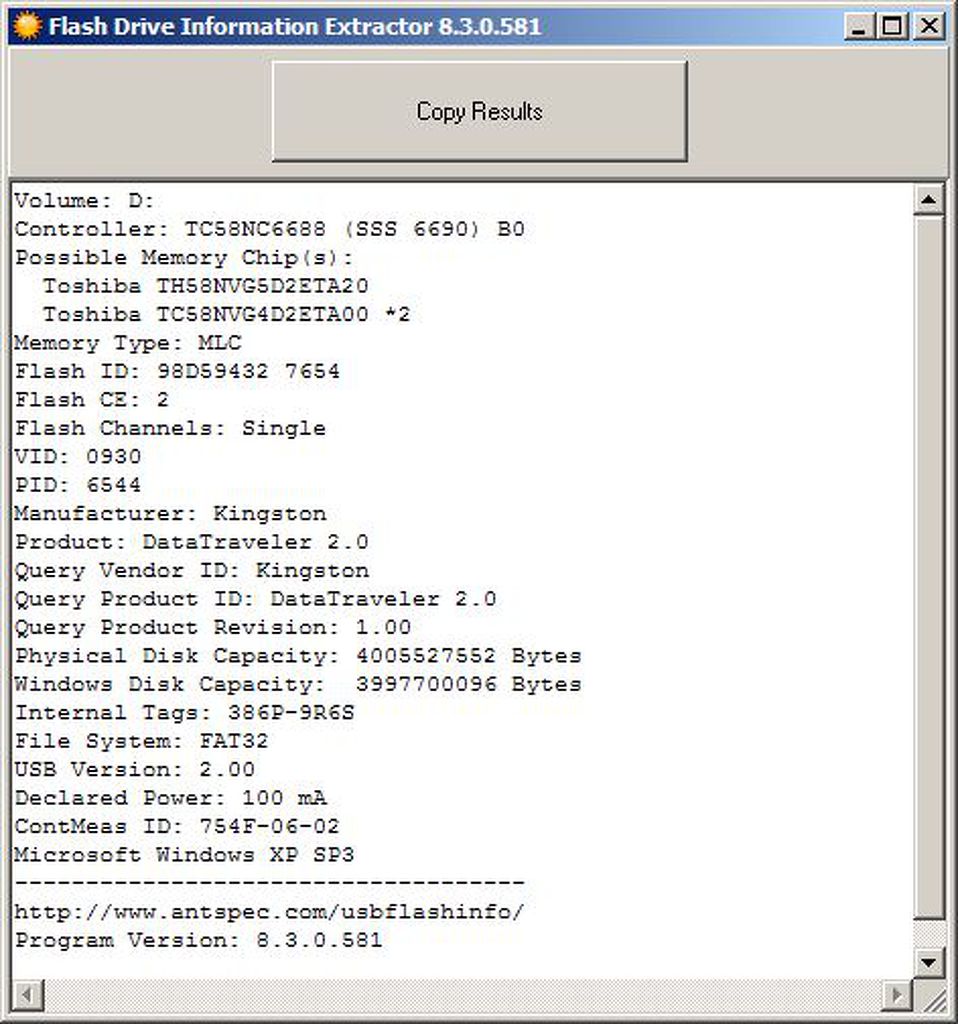
Task: Click the horizontal scrollbar right arrow
Action: (896, 995)
